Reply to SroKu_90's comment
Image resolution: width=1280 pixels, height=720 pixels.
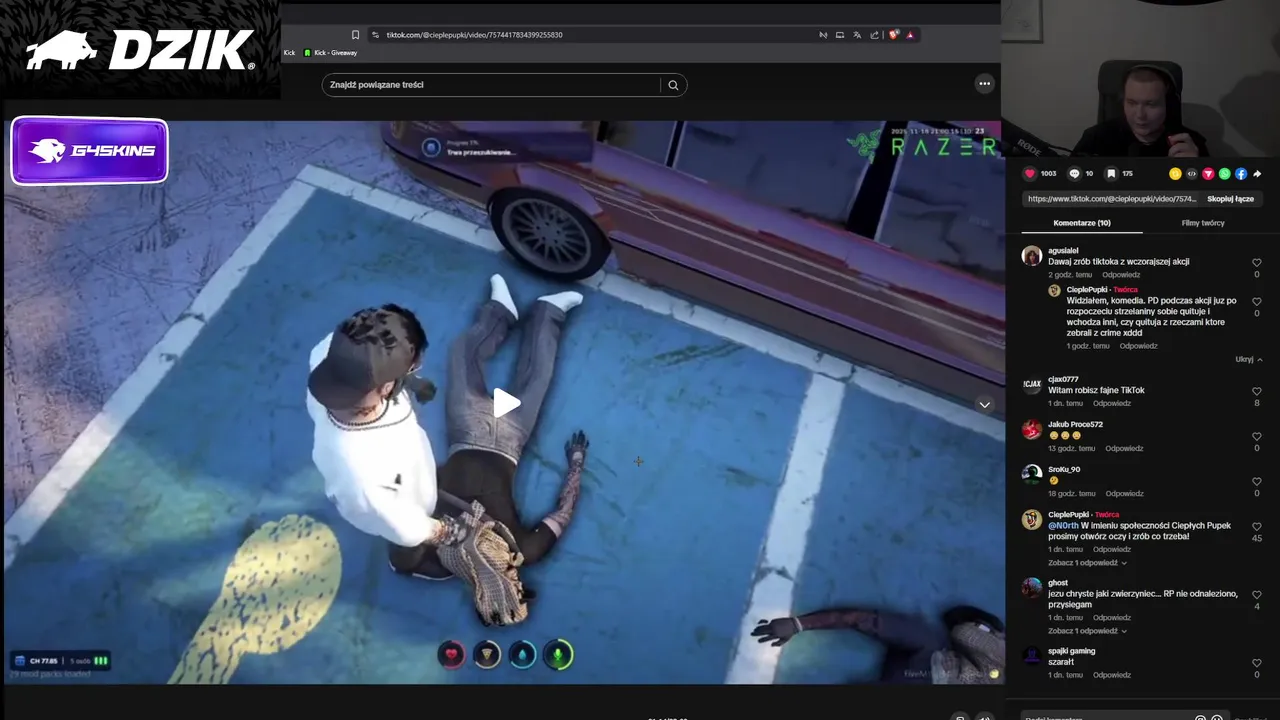pyautogui.click(x=1124, y=494)
